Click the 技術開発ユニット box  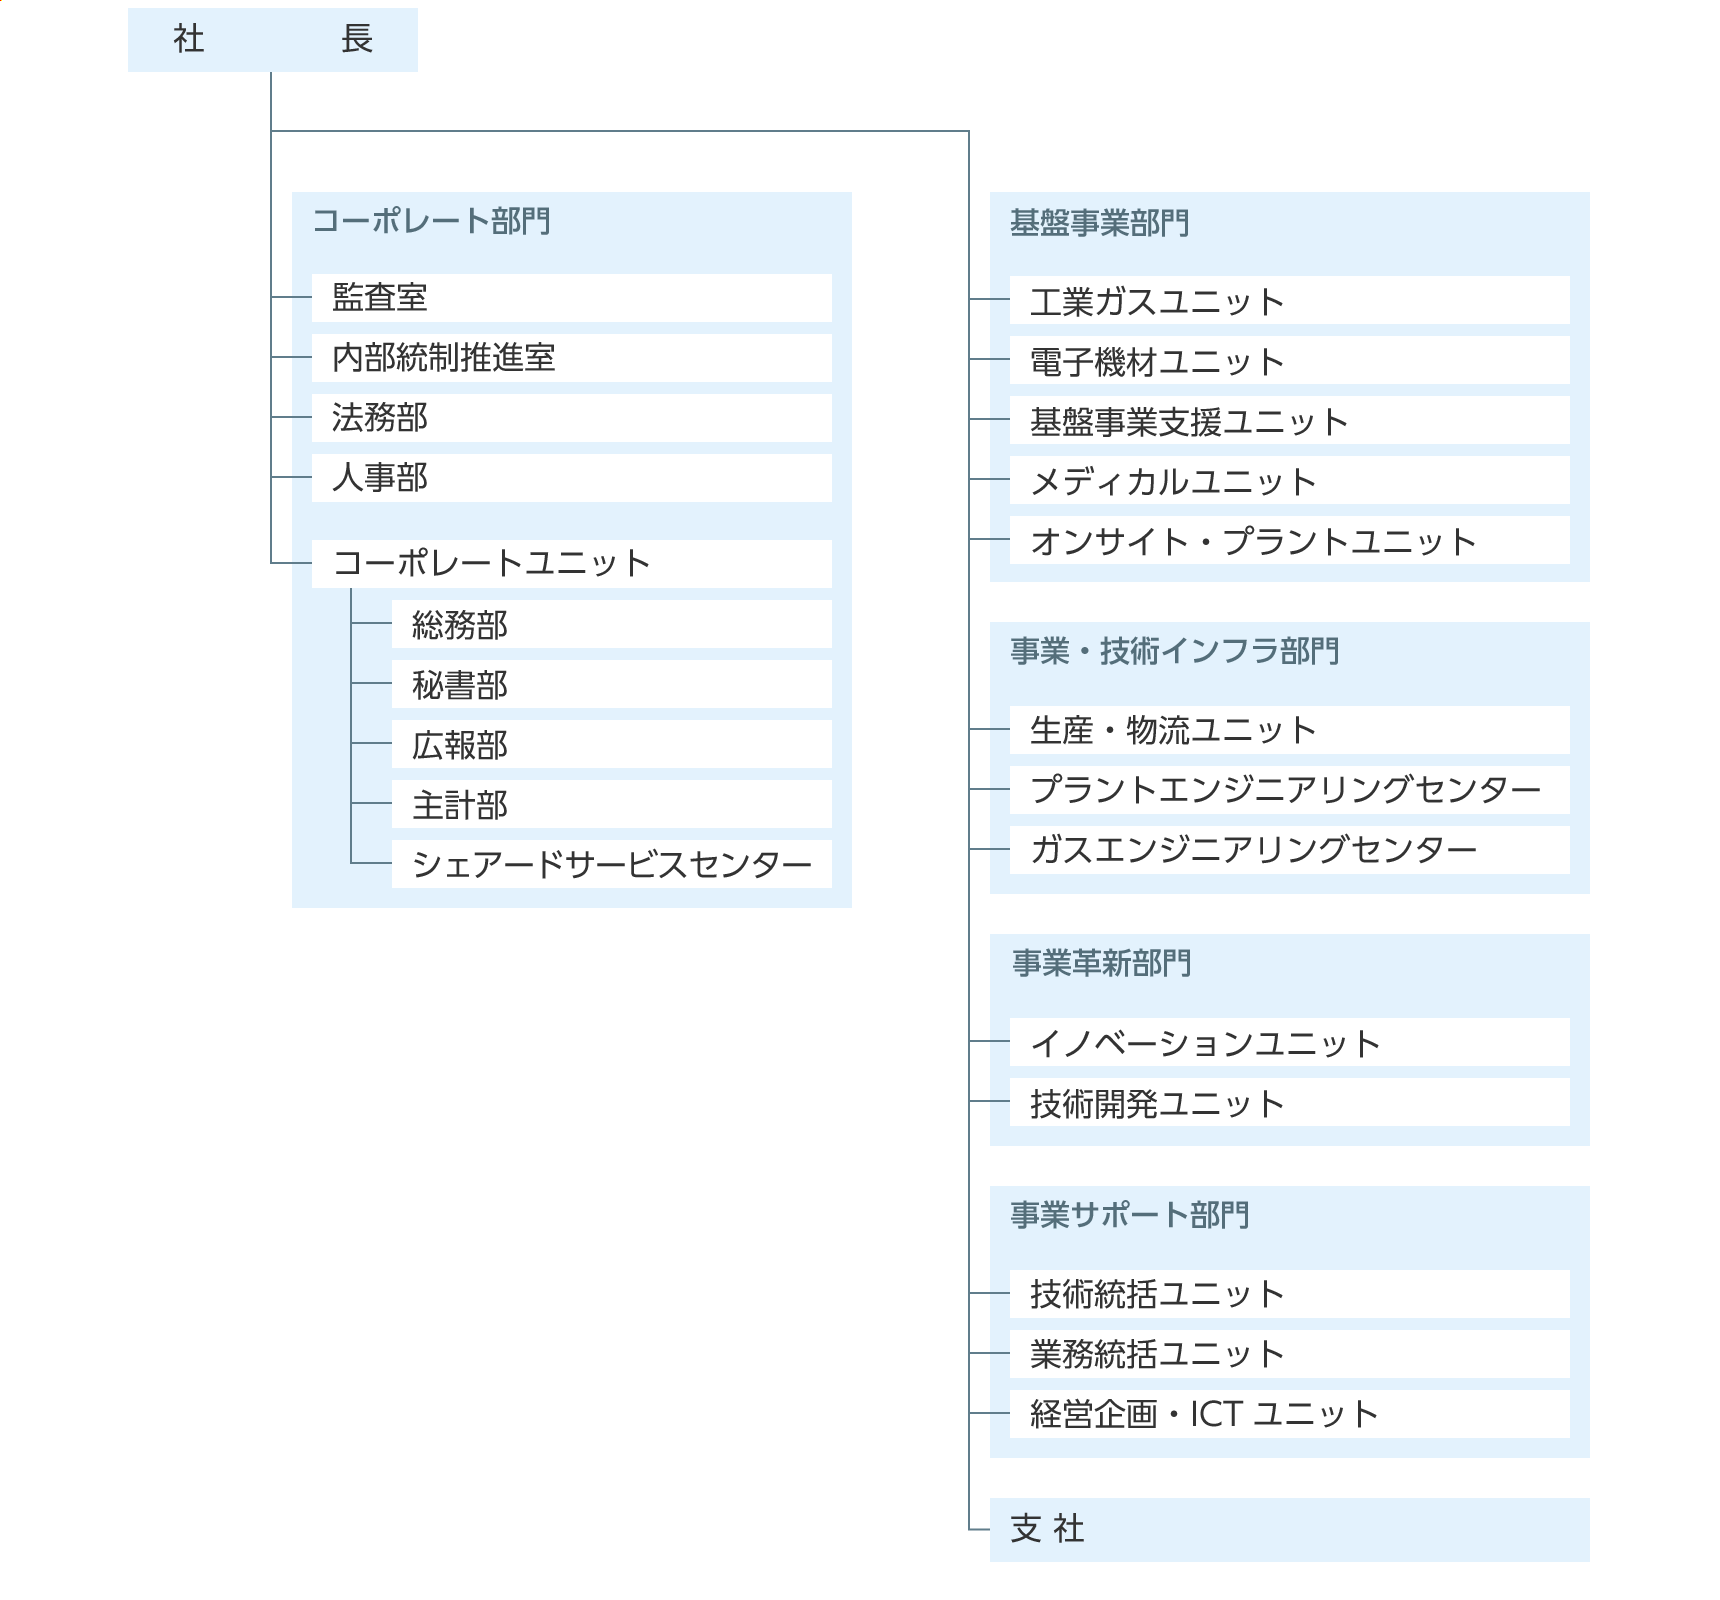tap(1289, 1103)
